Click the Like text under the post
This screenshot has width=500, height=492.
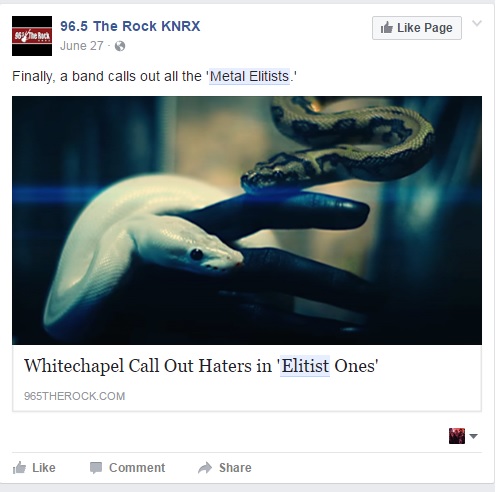(44, 468)
